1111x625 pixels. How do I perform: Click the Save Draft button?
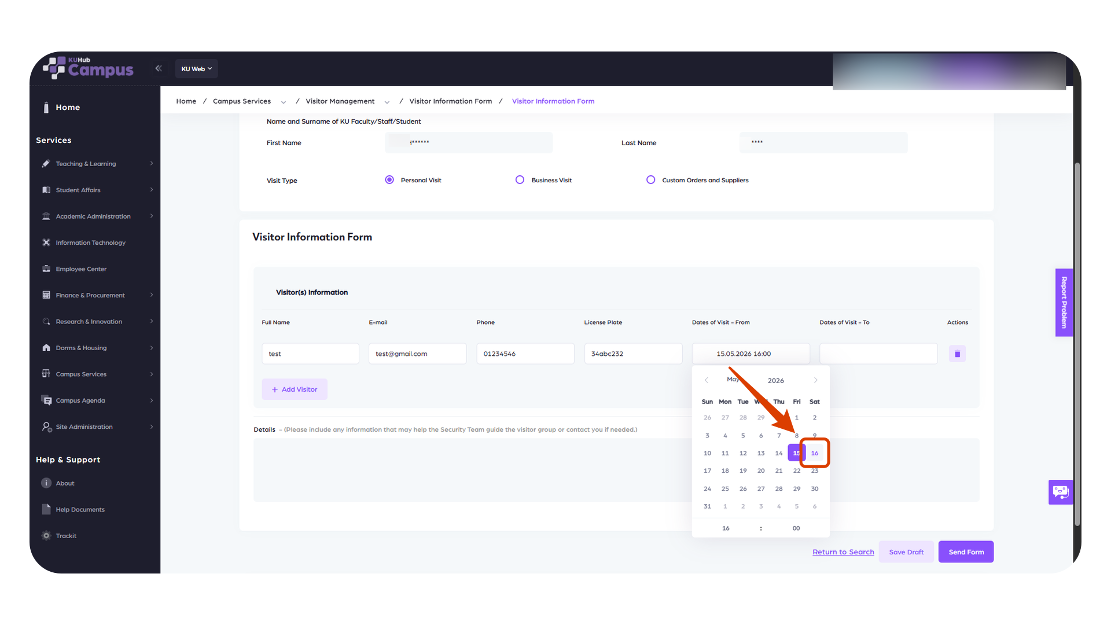(x=906, y=552)
